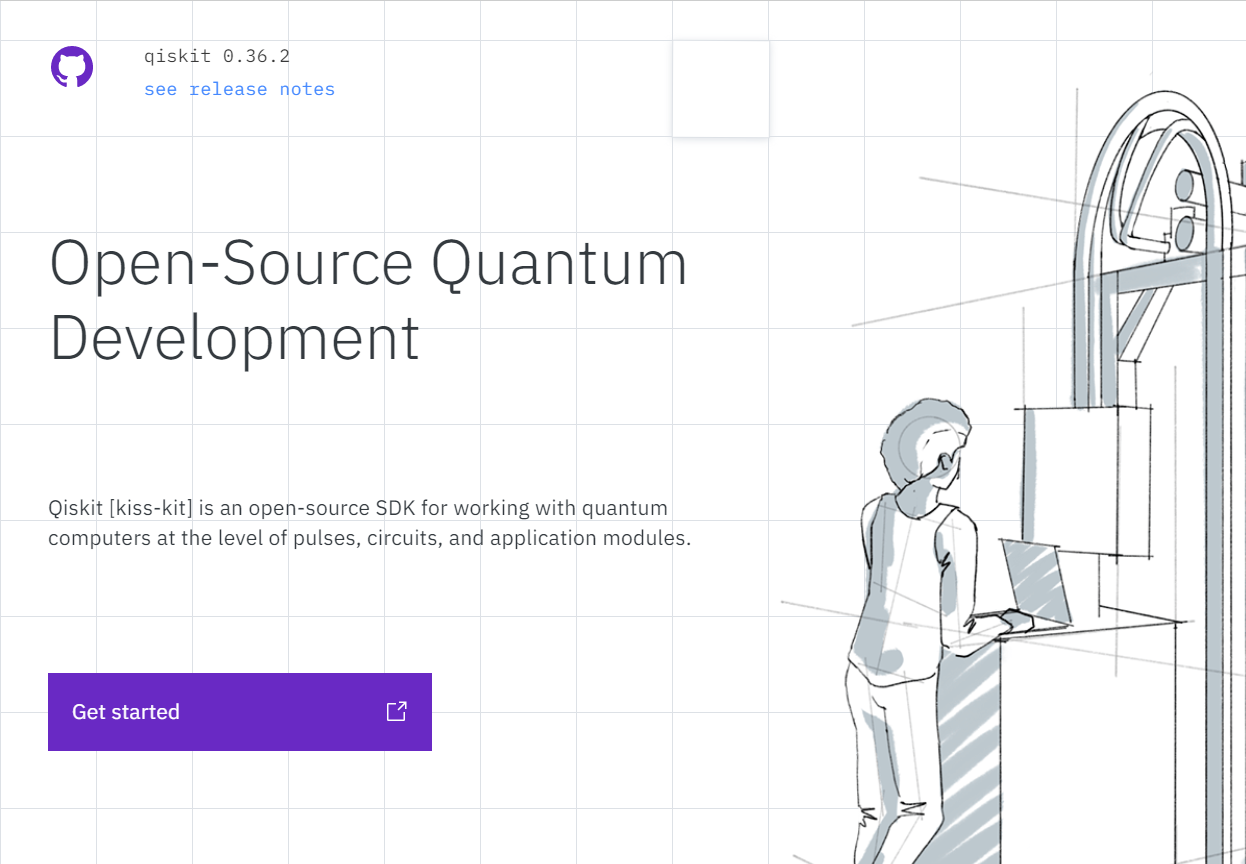
Task: Click the Get started button
Action: coord(240,712)
